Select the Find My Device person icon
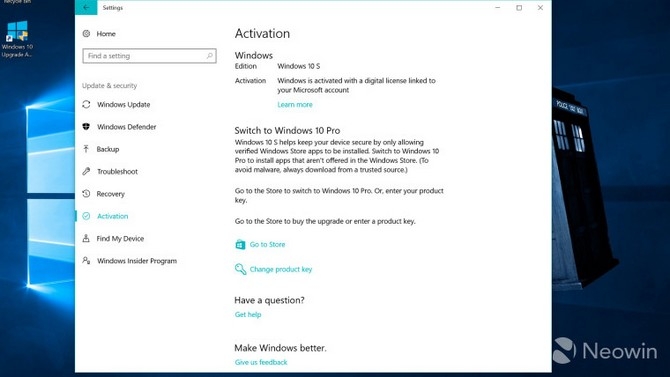670x377 pixels. [x=86, y=238]
